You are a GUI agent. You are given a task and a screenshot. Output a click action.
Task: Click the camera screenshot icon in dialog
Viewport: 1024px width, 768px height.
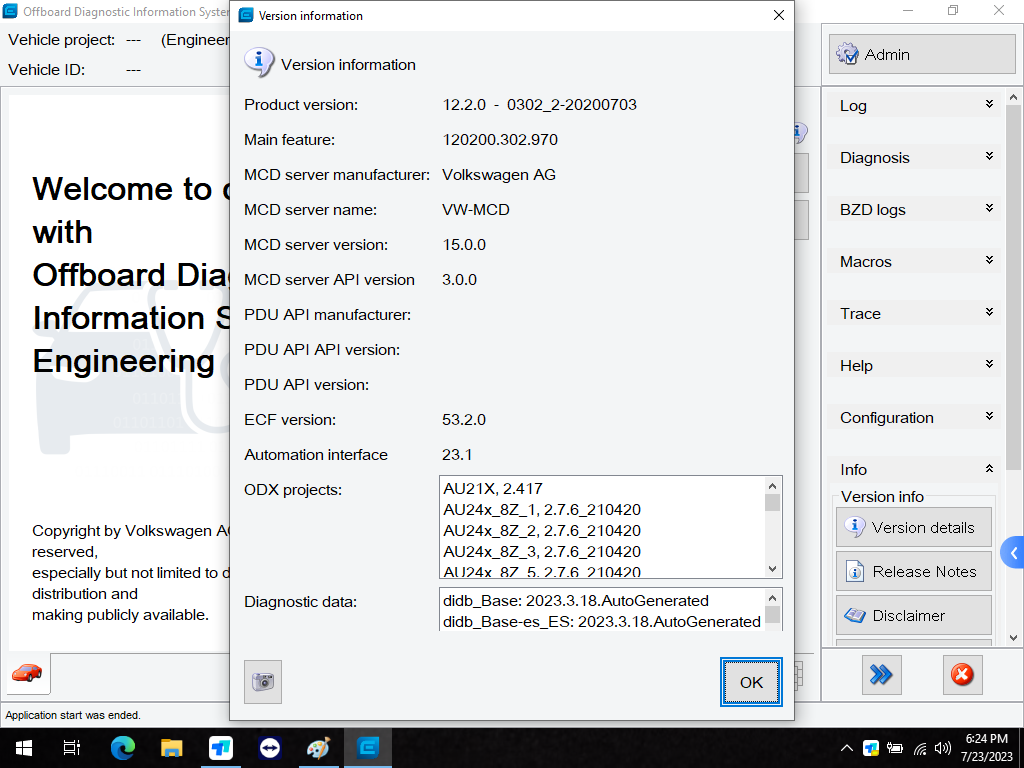point(263,682)
